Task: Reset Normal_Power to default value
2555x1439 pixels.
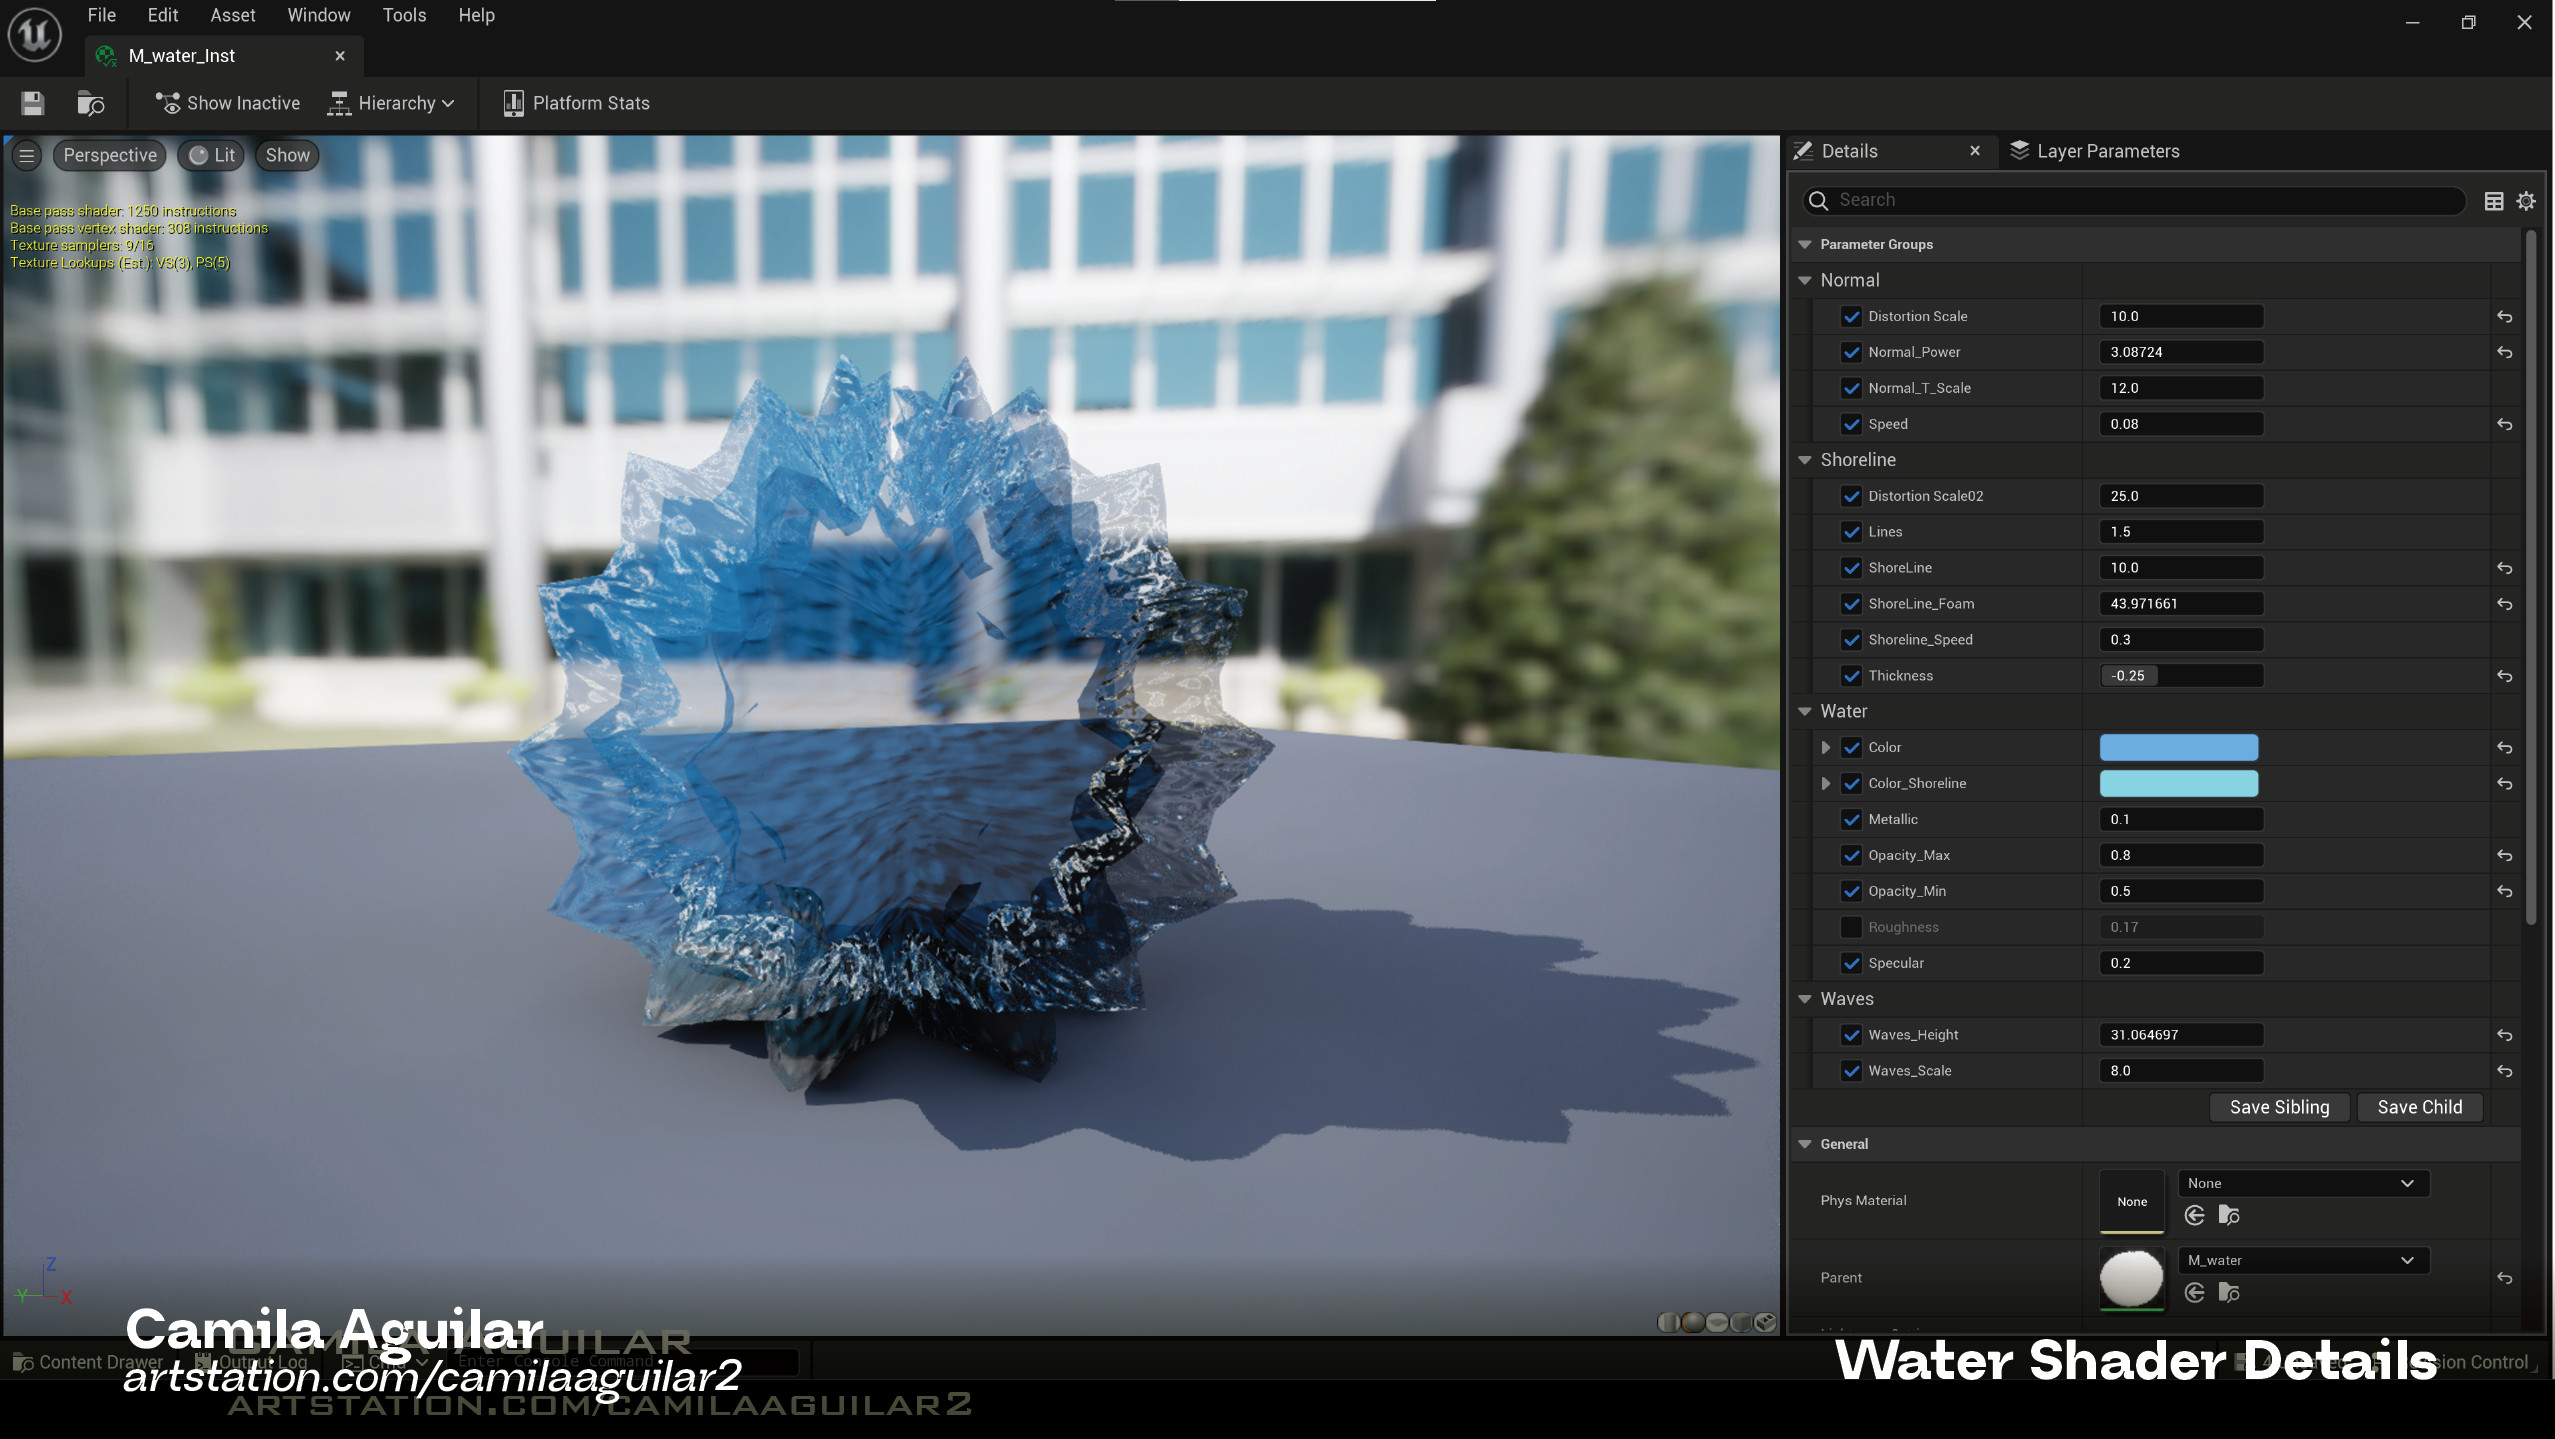Action: point(2505,352)
